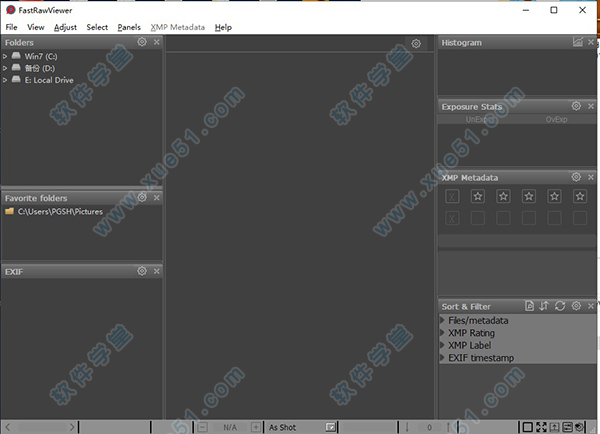This screenshot has height=434, width=600.
Task: Click the rightmost icon in bottom bar
Action: pyautogui.click(x=580, y=427)
